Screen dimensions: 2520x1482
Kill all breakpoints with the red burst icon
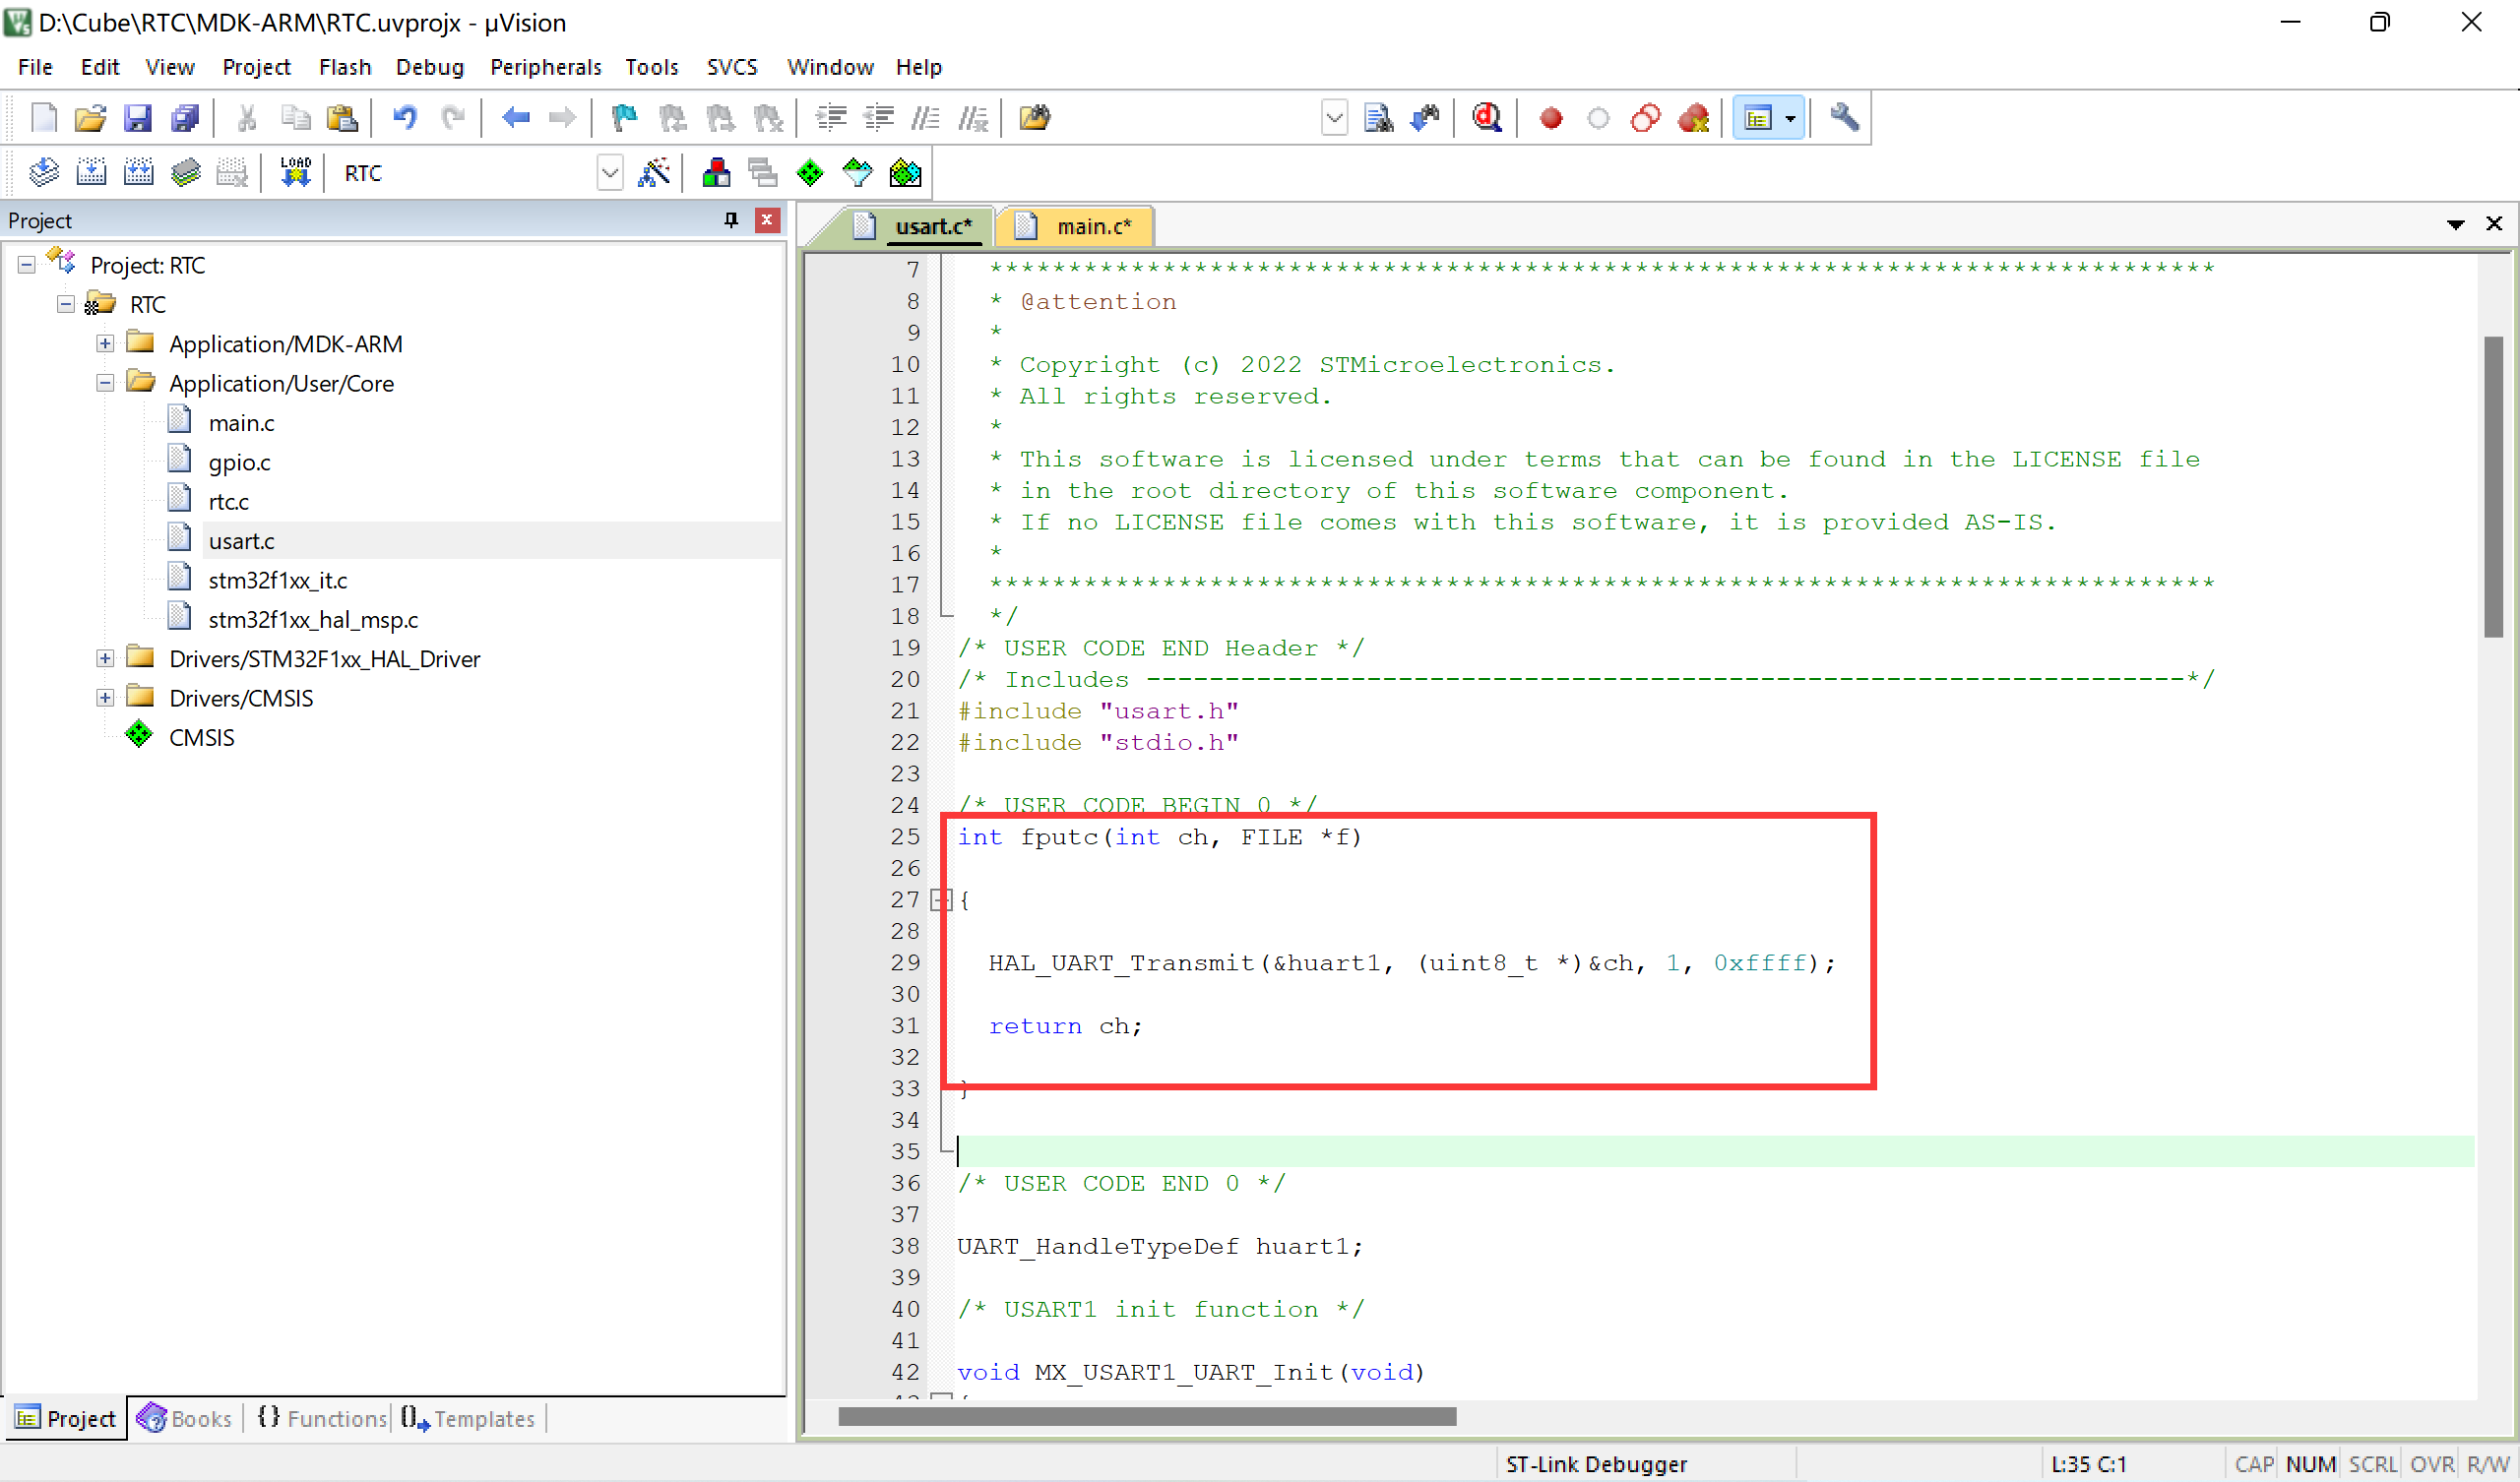click(1694, 118)
